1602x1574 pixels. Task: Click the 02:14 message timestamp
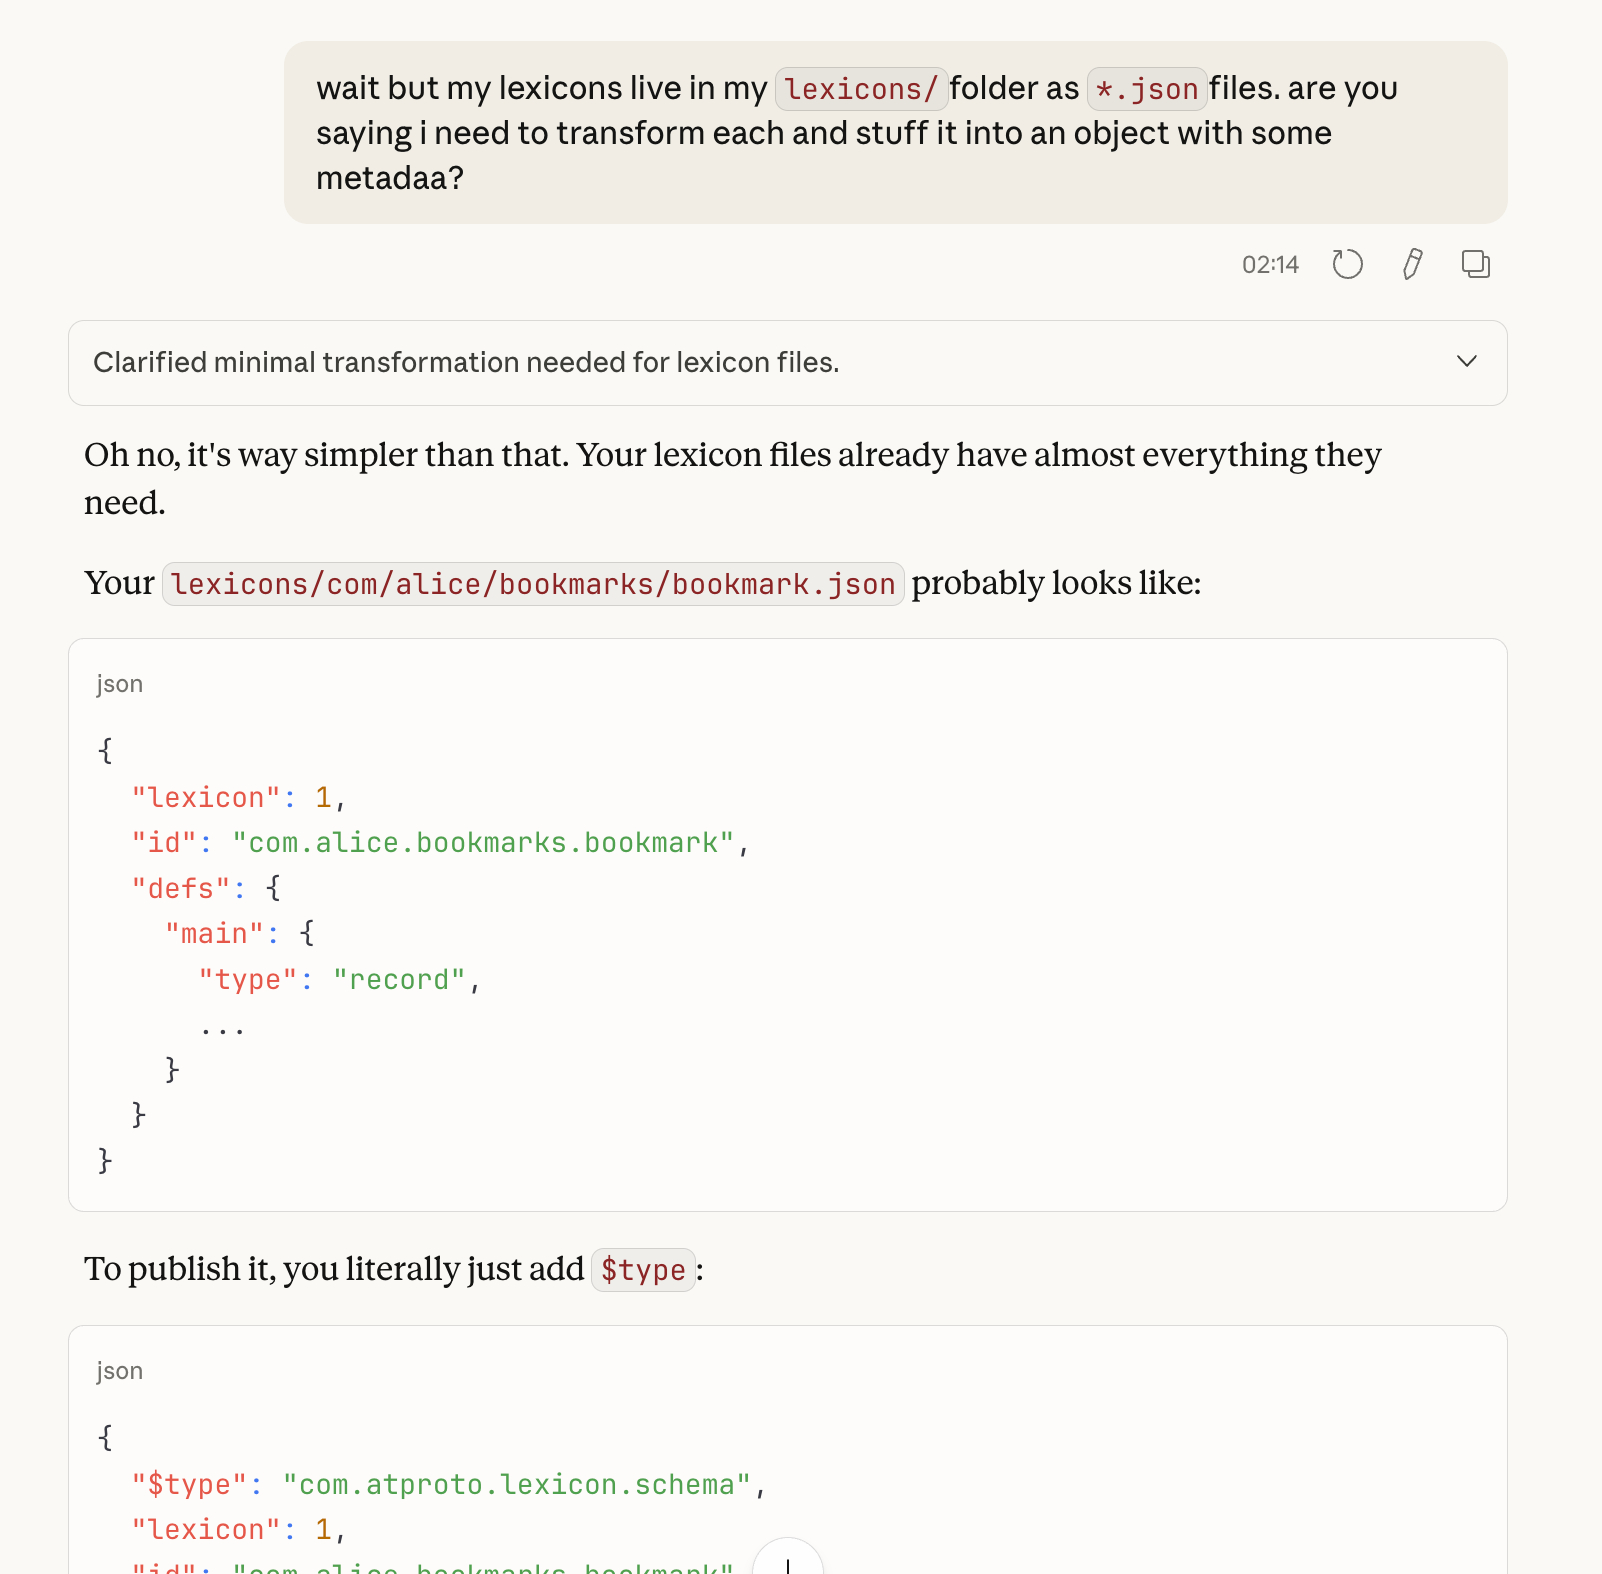pos(1269,265)
